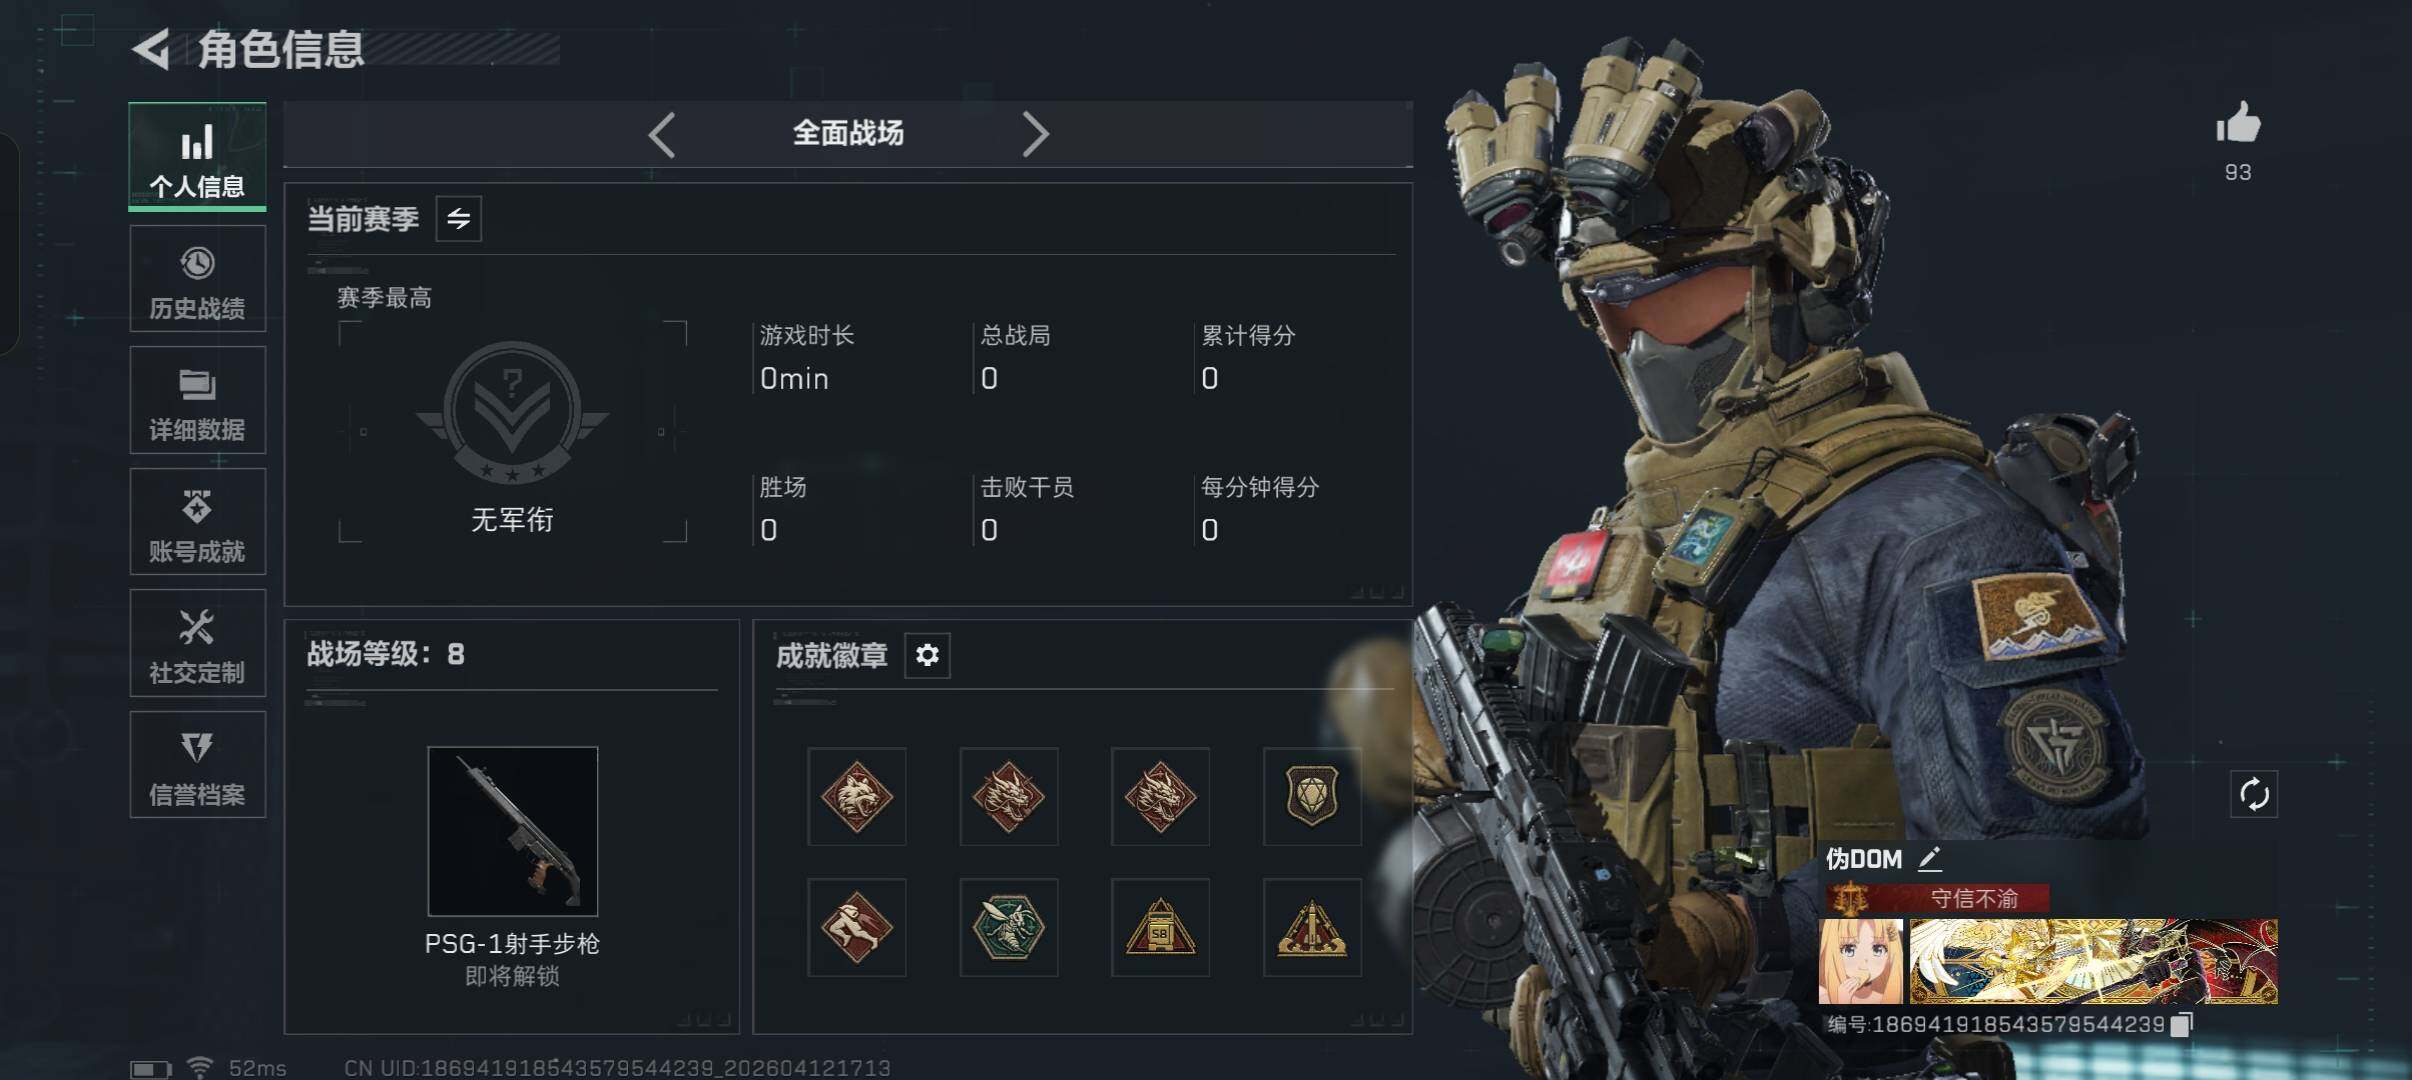Click the anime girl avatar picture
Screen dimensions: 2412x1080
click(1861, 962)
